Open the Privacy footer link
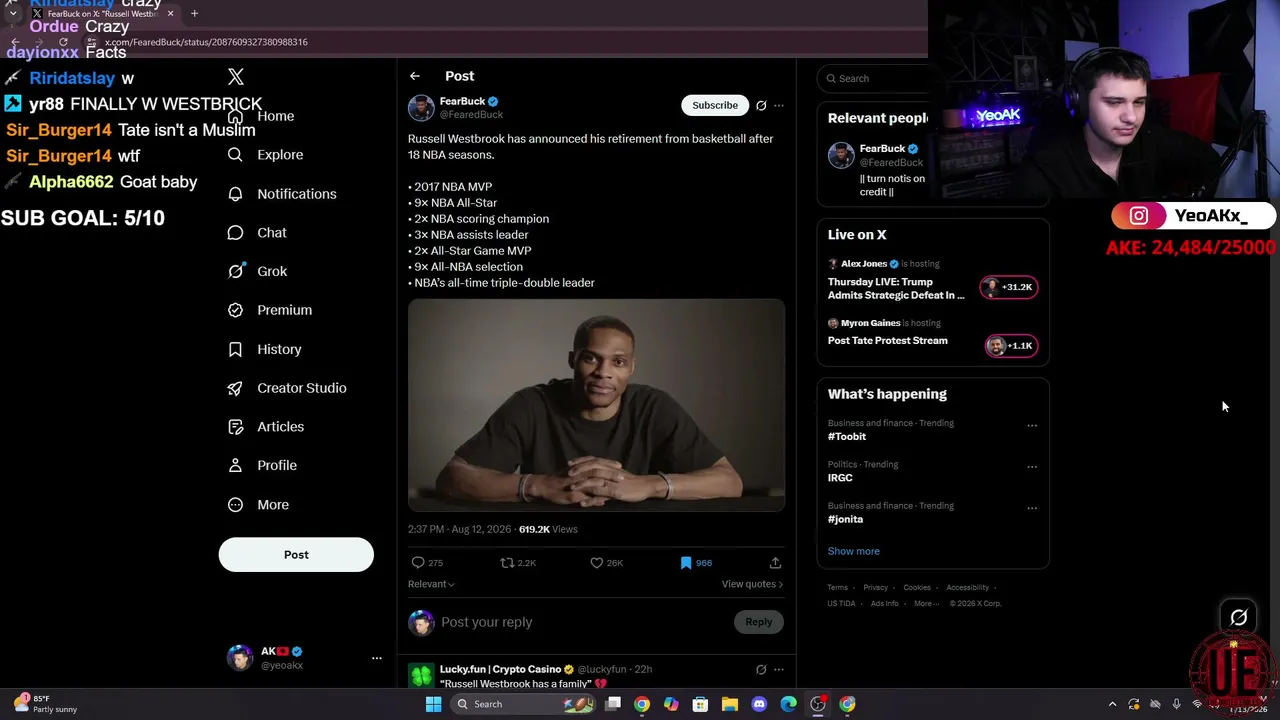 (x=875, y=588)
